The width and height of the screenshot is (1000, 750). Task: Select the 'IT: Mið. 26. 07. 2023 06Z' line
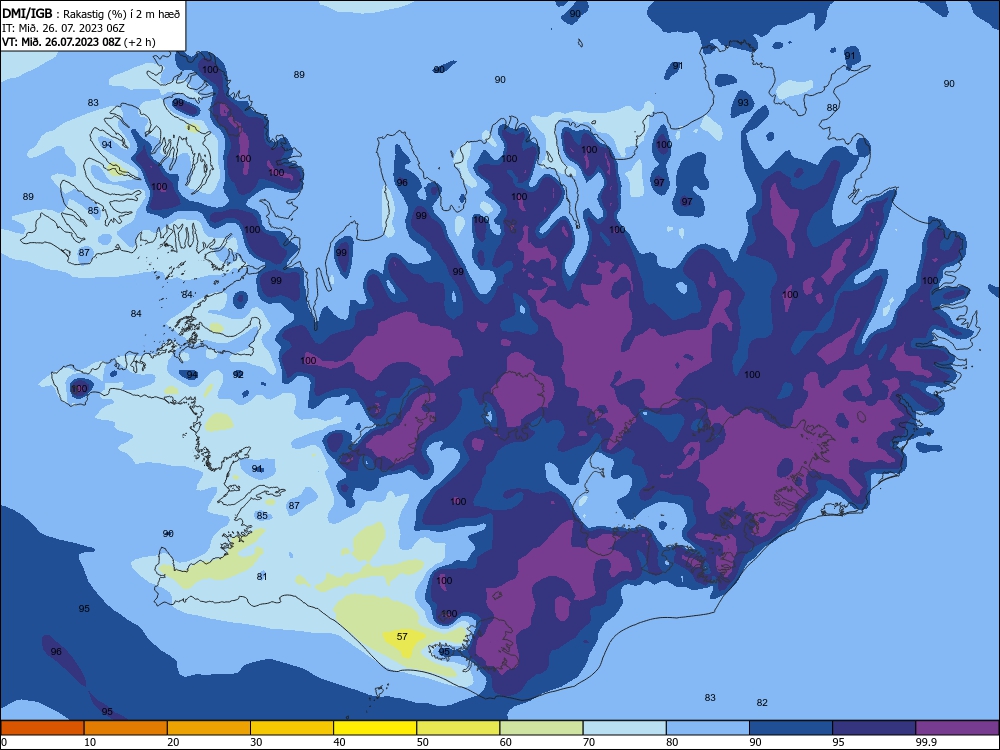pos(63,28)
